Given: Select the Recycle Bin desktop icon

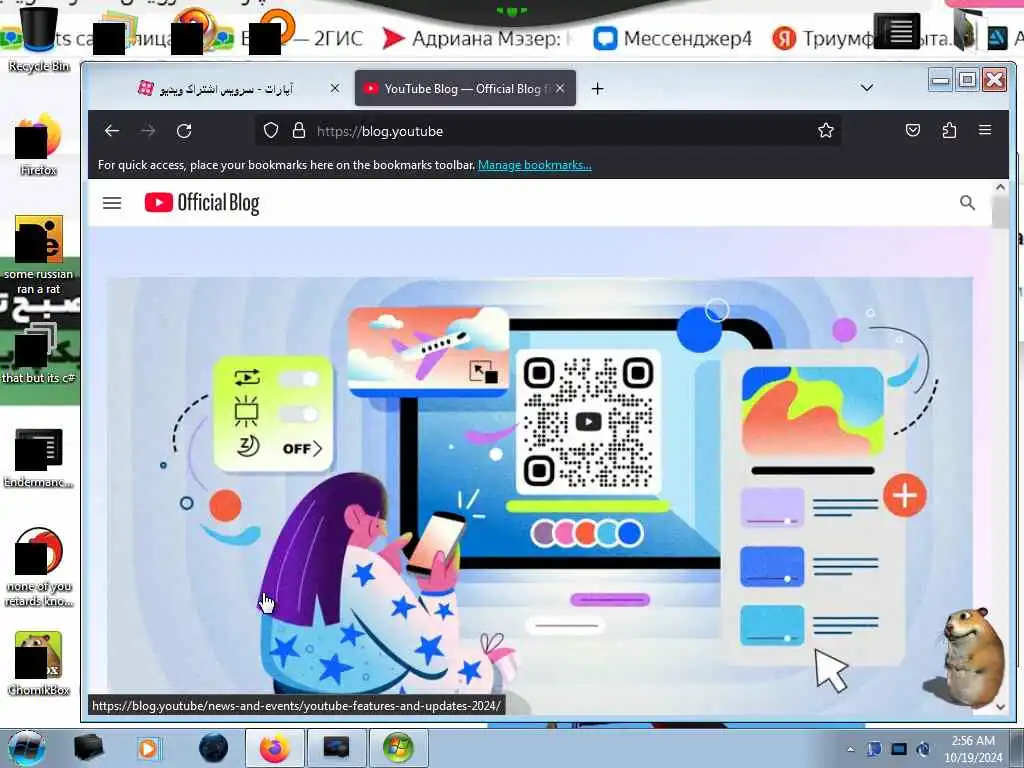Looking at the screenshot, I should pyautogui.click(x=39, y=39).
